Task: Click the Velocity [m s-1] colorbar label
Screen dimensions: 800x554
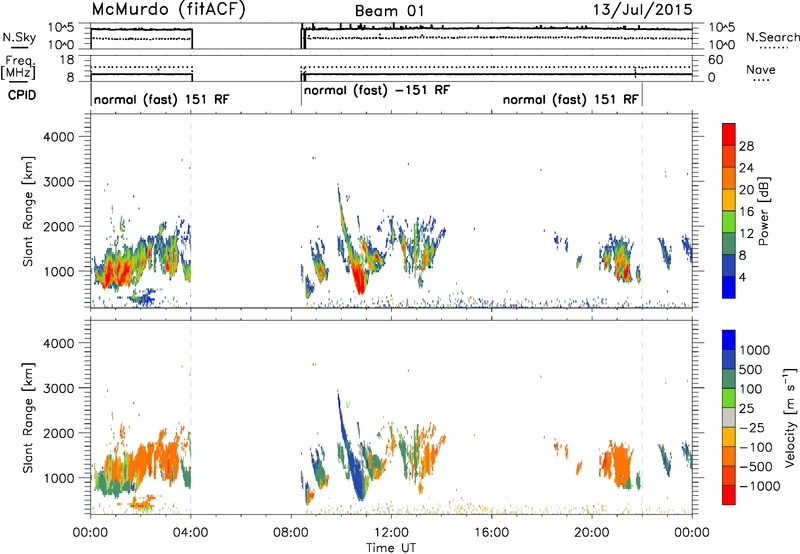Action: pyautogui.click(x=790, y=417)
